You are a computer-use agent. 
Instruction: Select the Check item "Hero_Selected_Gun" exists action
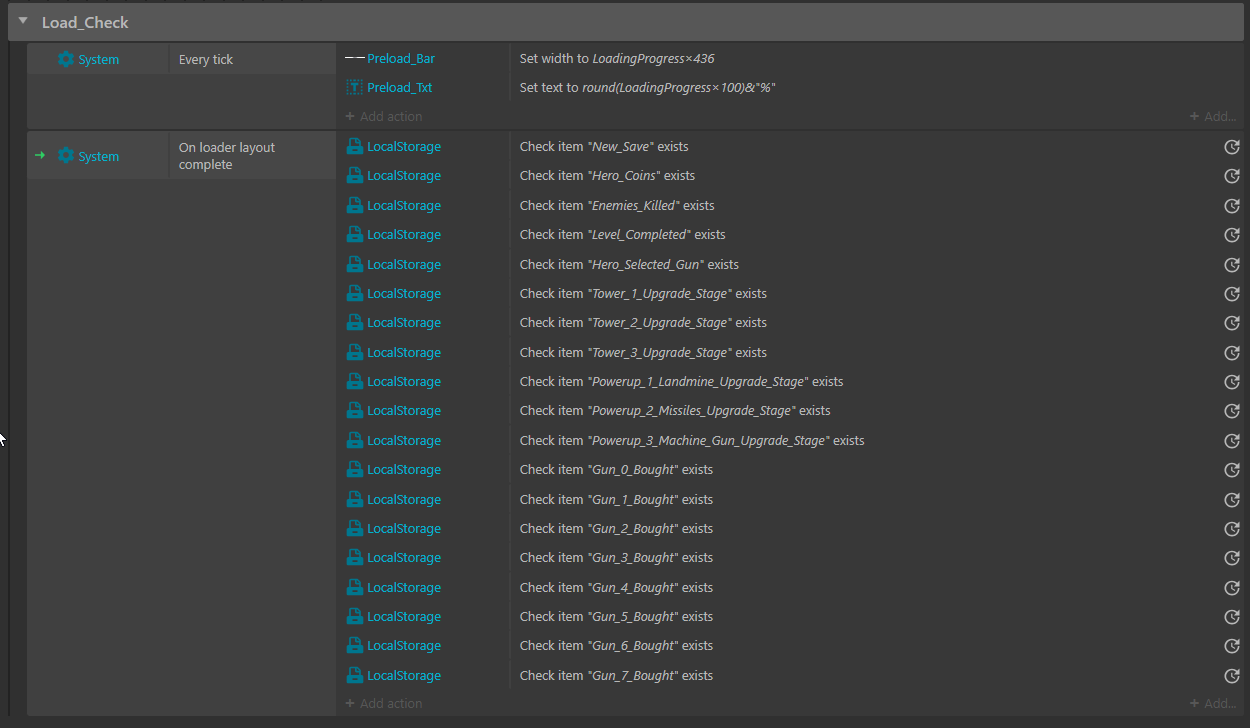pos(629,264)
